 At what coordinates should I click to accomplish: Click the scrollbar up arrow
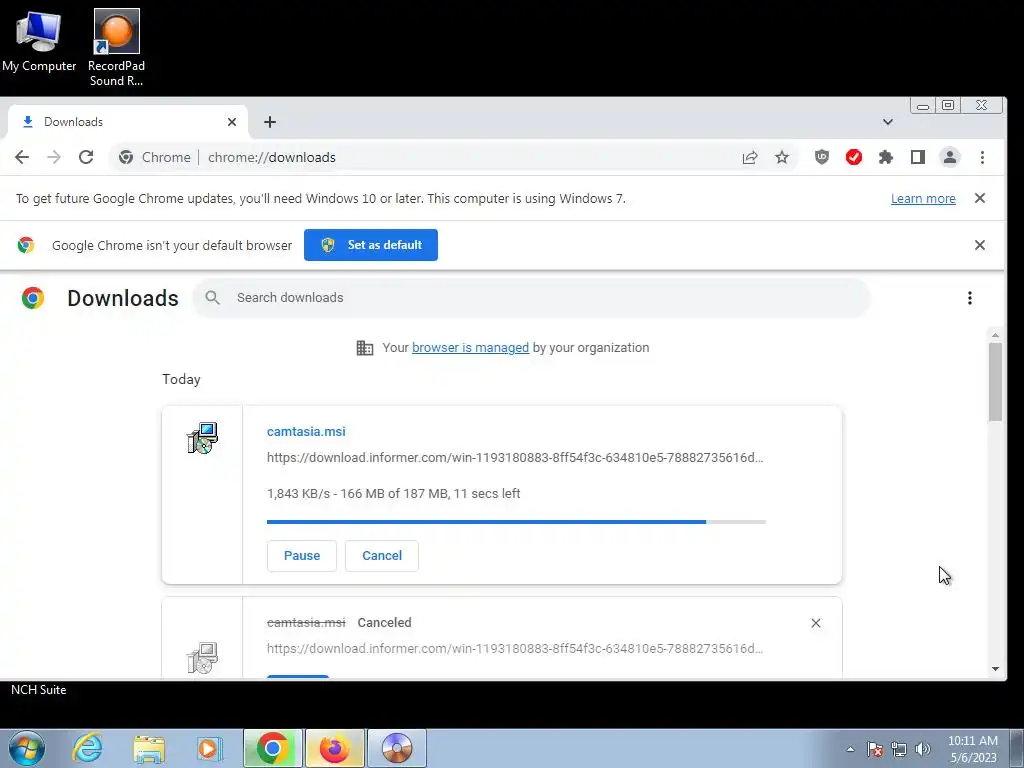tap(995, 335)
